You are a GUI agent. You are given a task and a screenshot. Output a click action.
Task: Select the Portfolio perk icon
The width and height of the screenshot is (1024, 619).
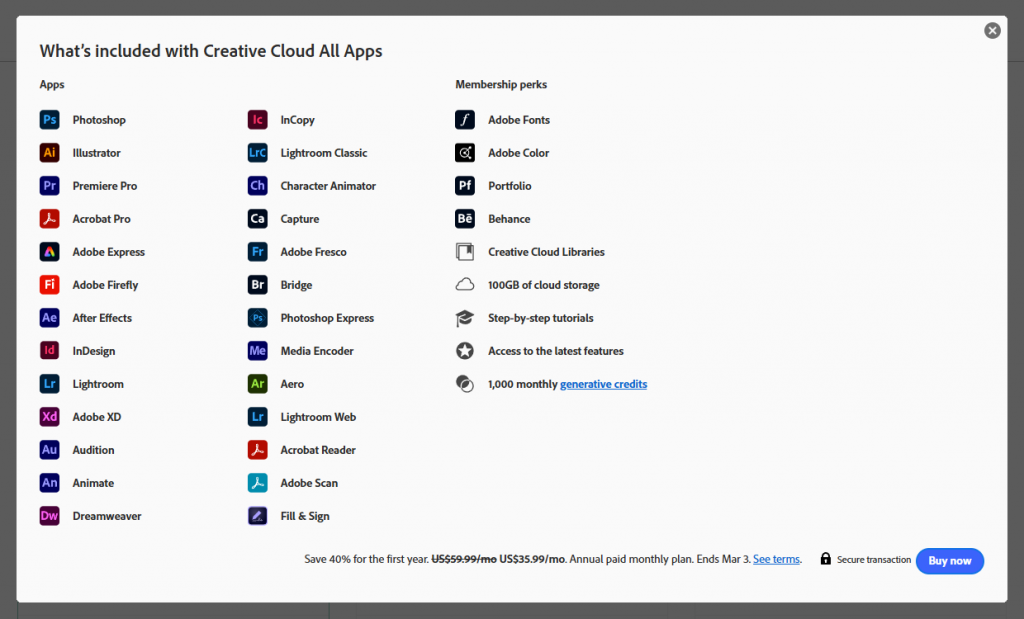(464, 185)
